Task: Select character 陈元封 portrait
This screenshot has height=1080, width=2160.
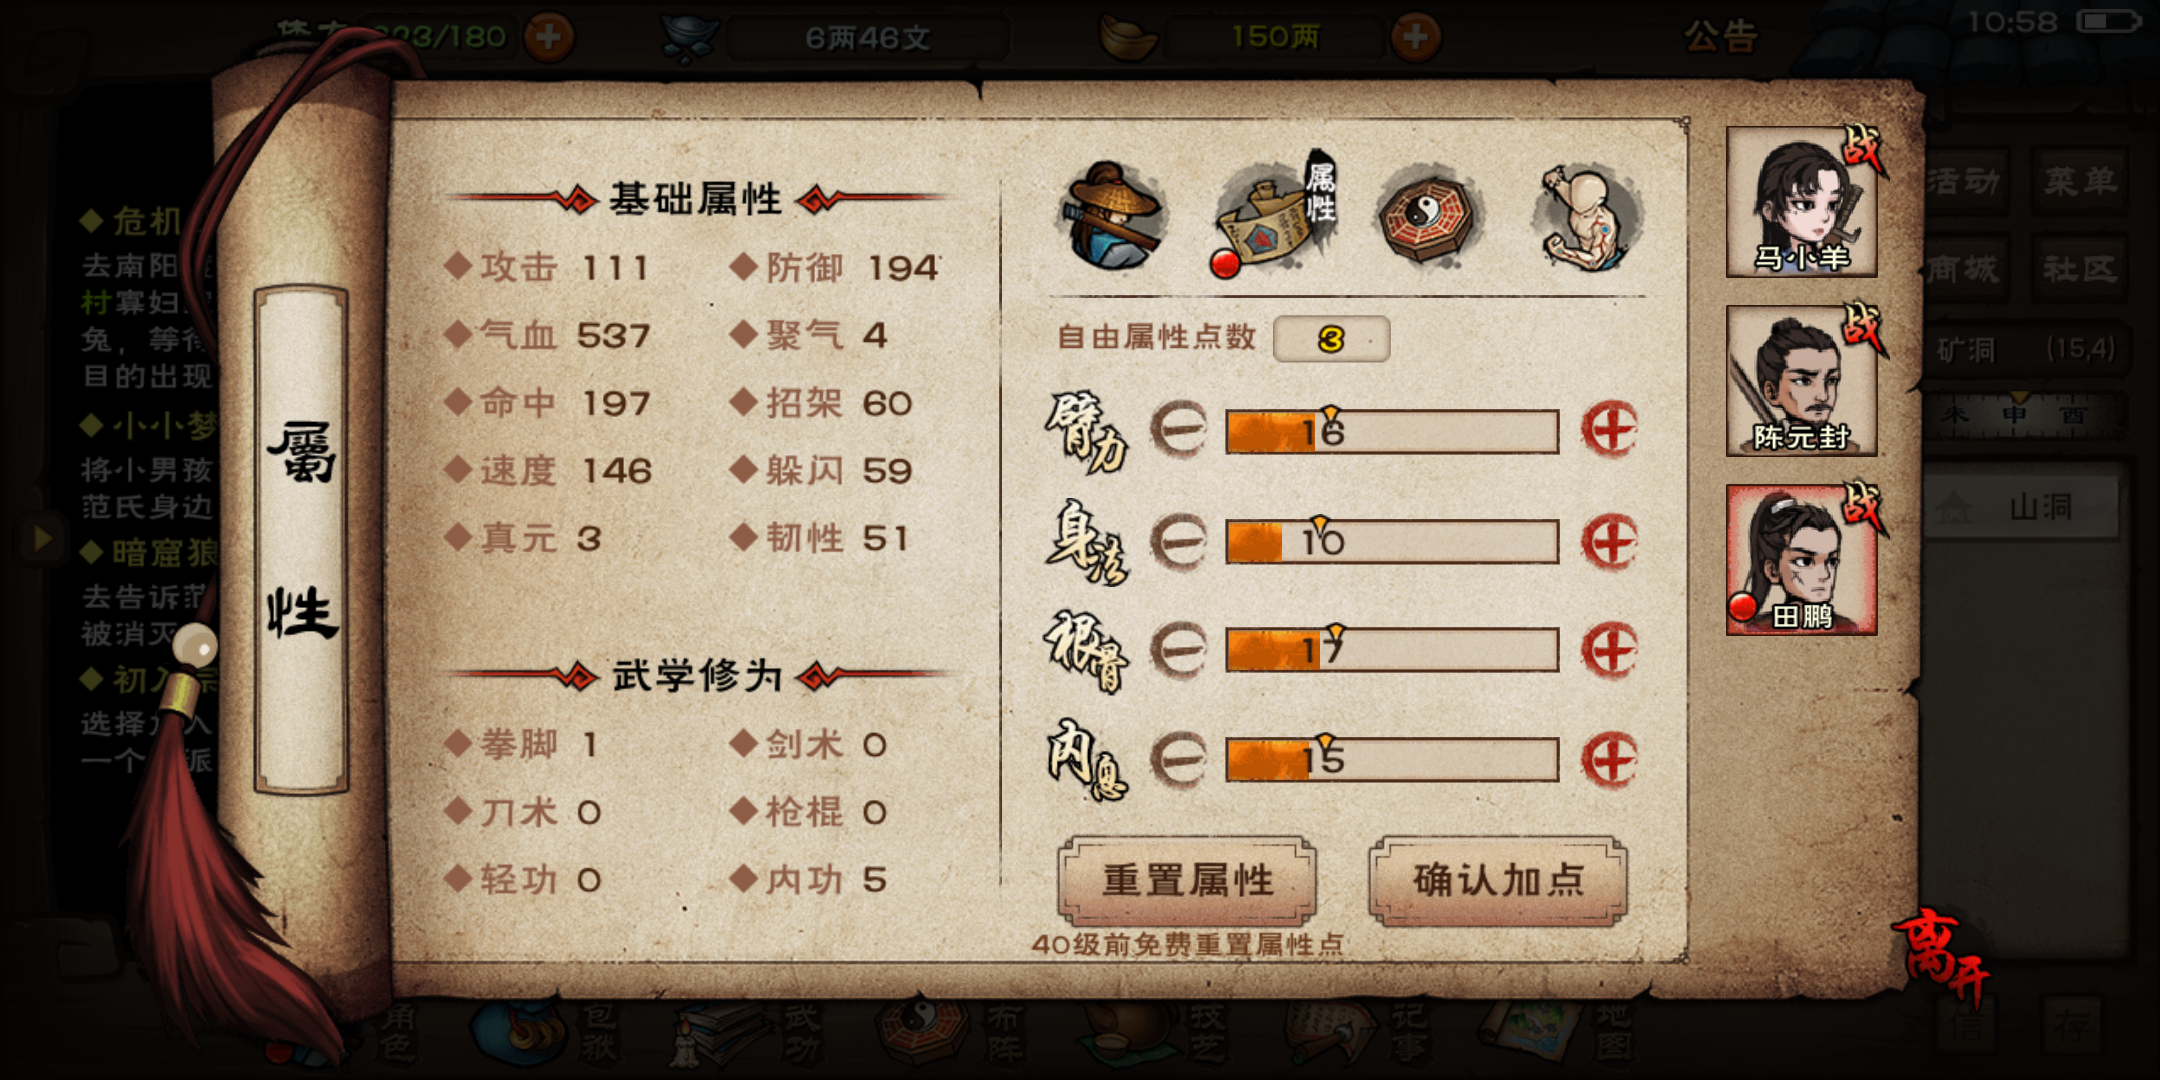Action: pyautogui.click(x=1801, y=381)
